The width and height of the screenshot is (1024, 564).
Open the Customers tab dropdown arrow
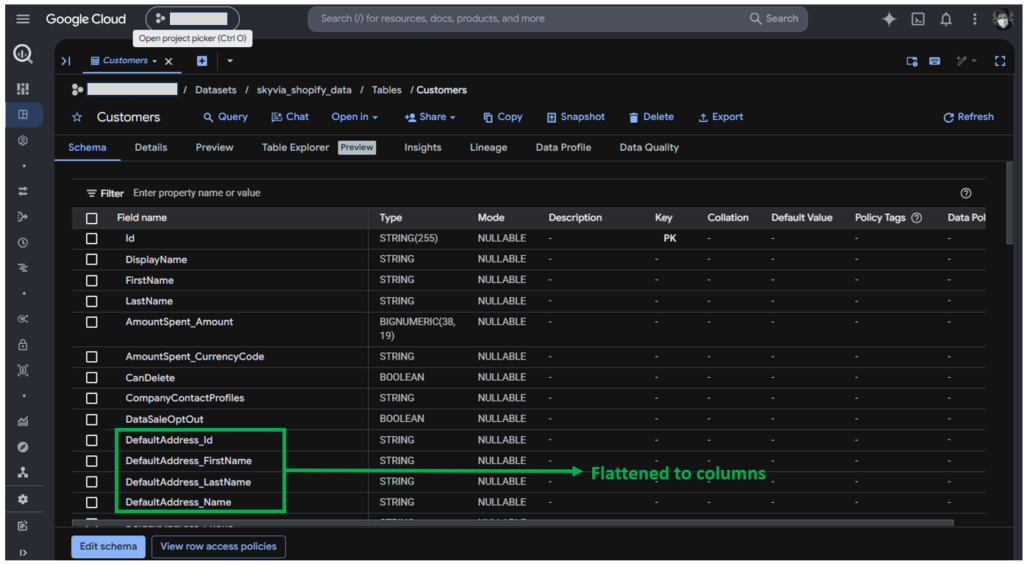(x=155, y=61)
